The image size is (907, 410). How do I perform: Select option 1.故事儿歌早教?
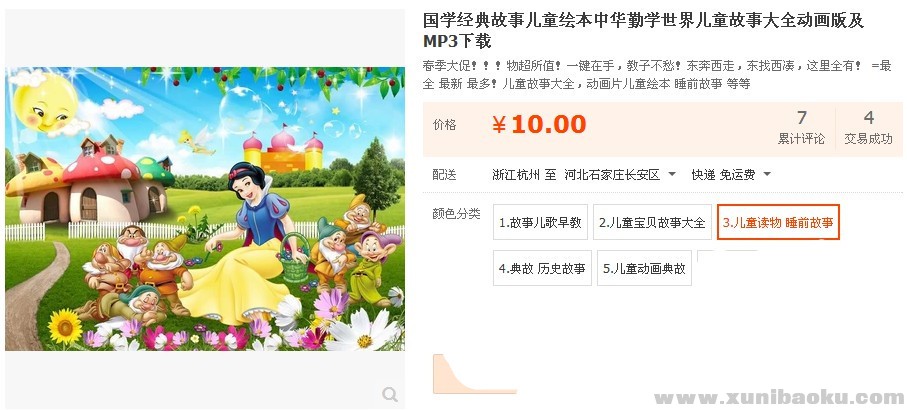pos(540,222)
